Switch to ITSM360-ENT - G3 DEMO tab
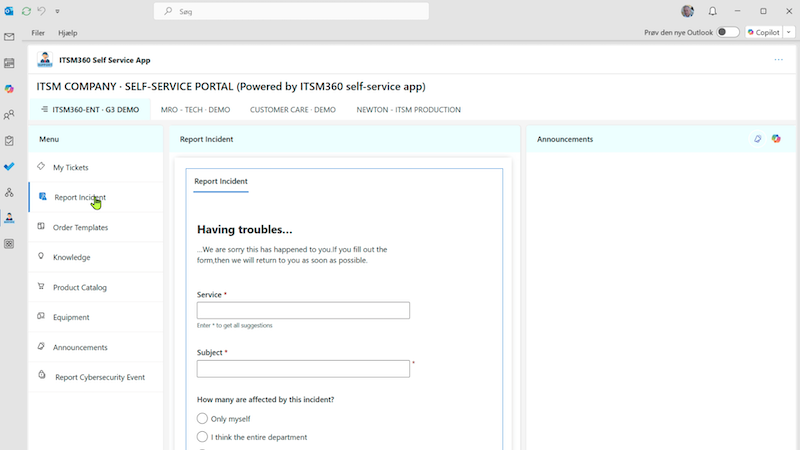This screenshot has width=800, height=450. 90,110
